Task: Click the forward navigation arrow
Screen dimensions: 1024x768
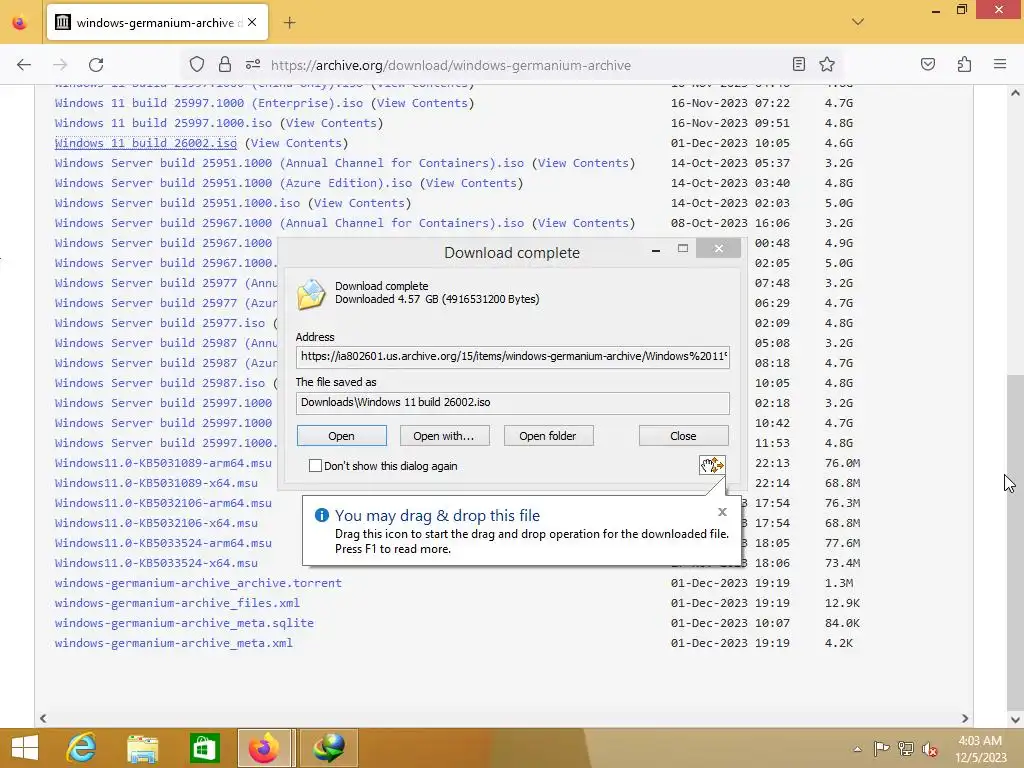Action: click(x=60, y=64)
